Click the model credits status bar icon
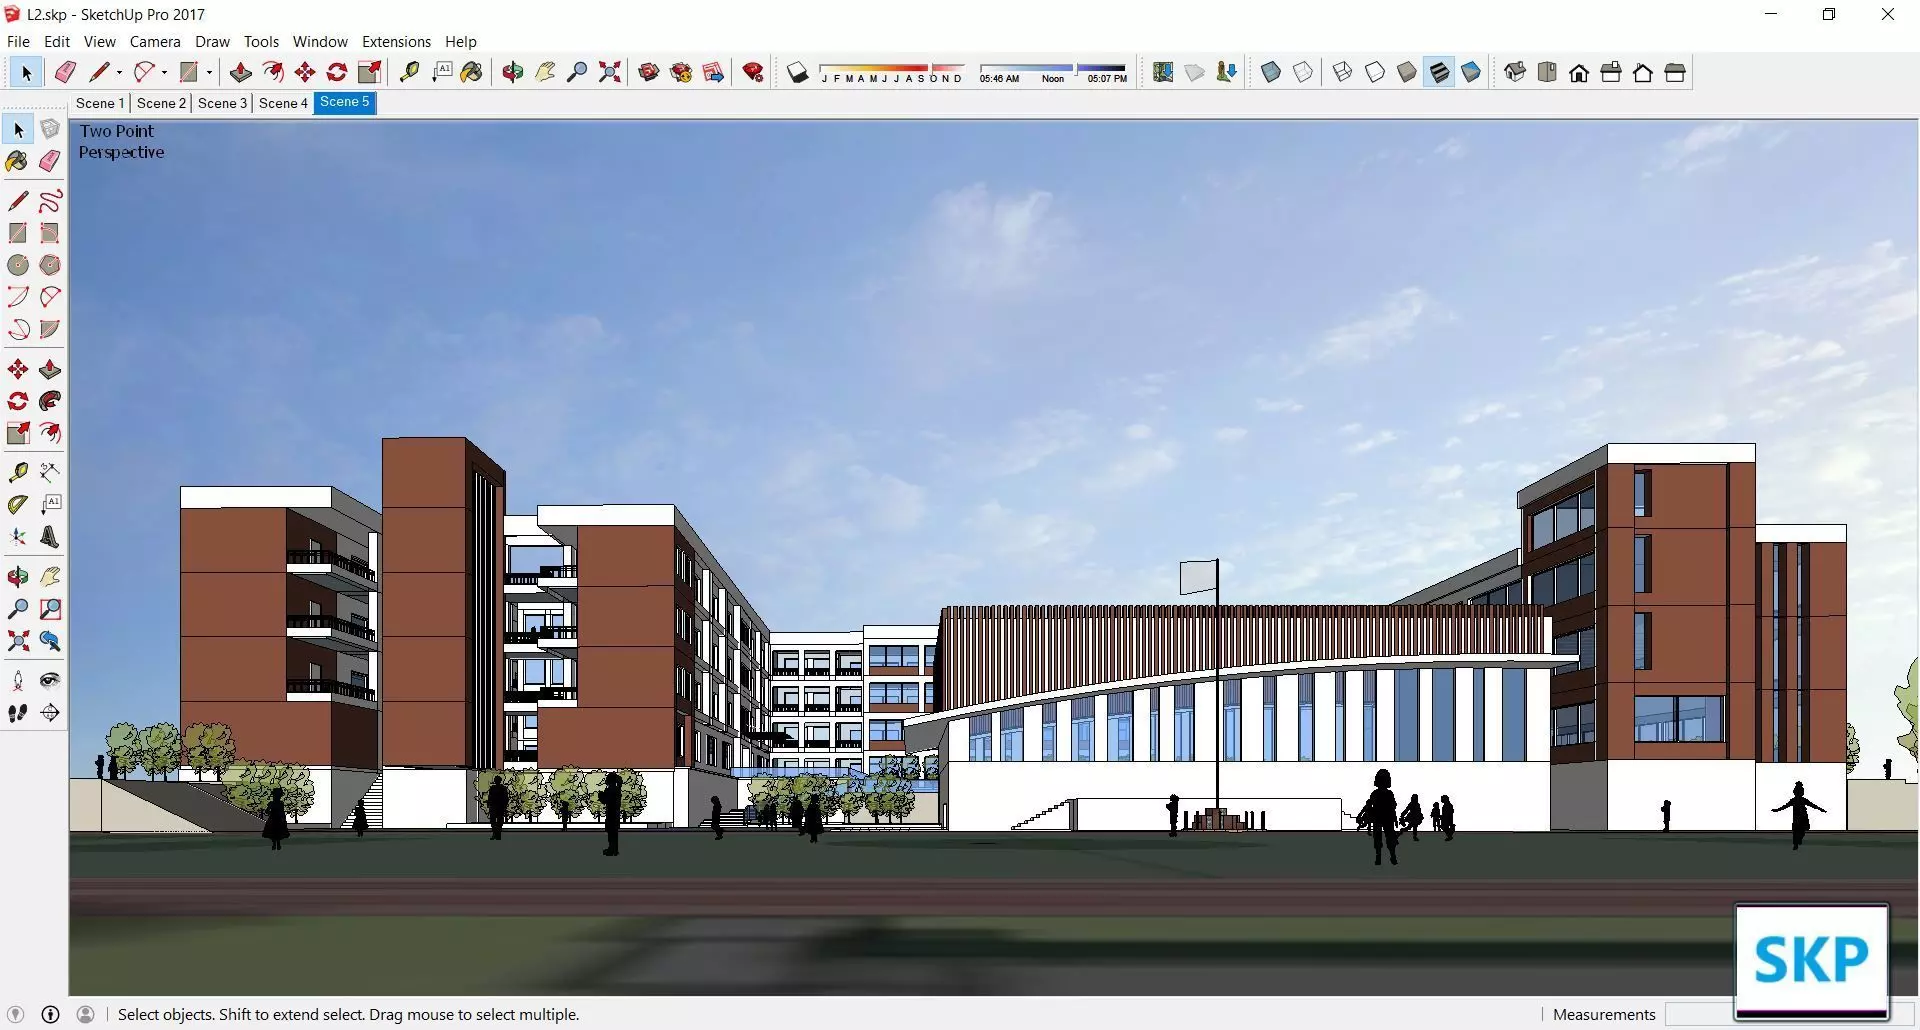 50,1014
